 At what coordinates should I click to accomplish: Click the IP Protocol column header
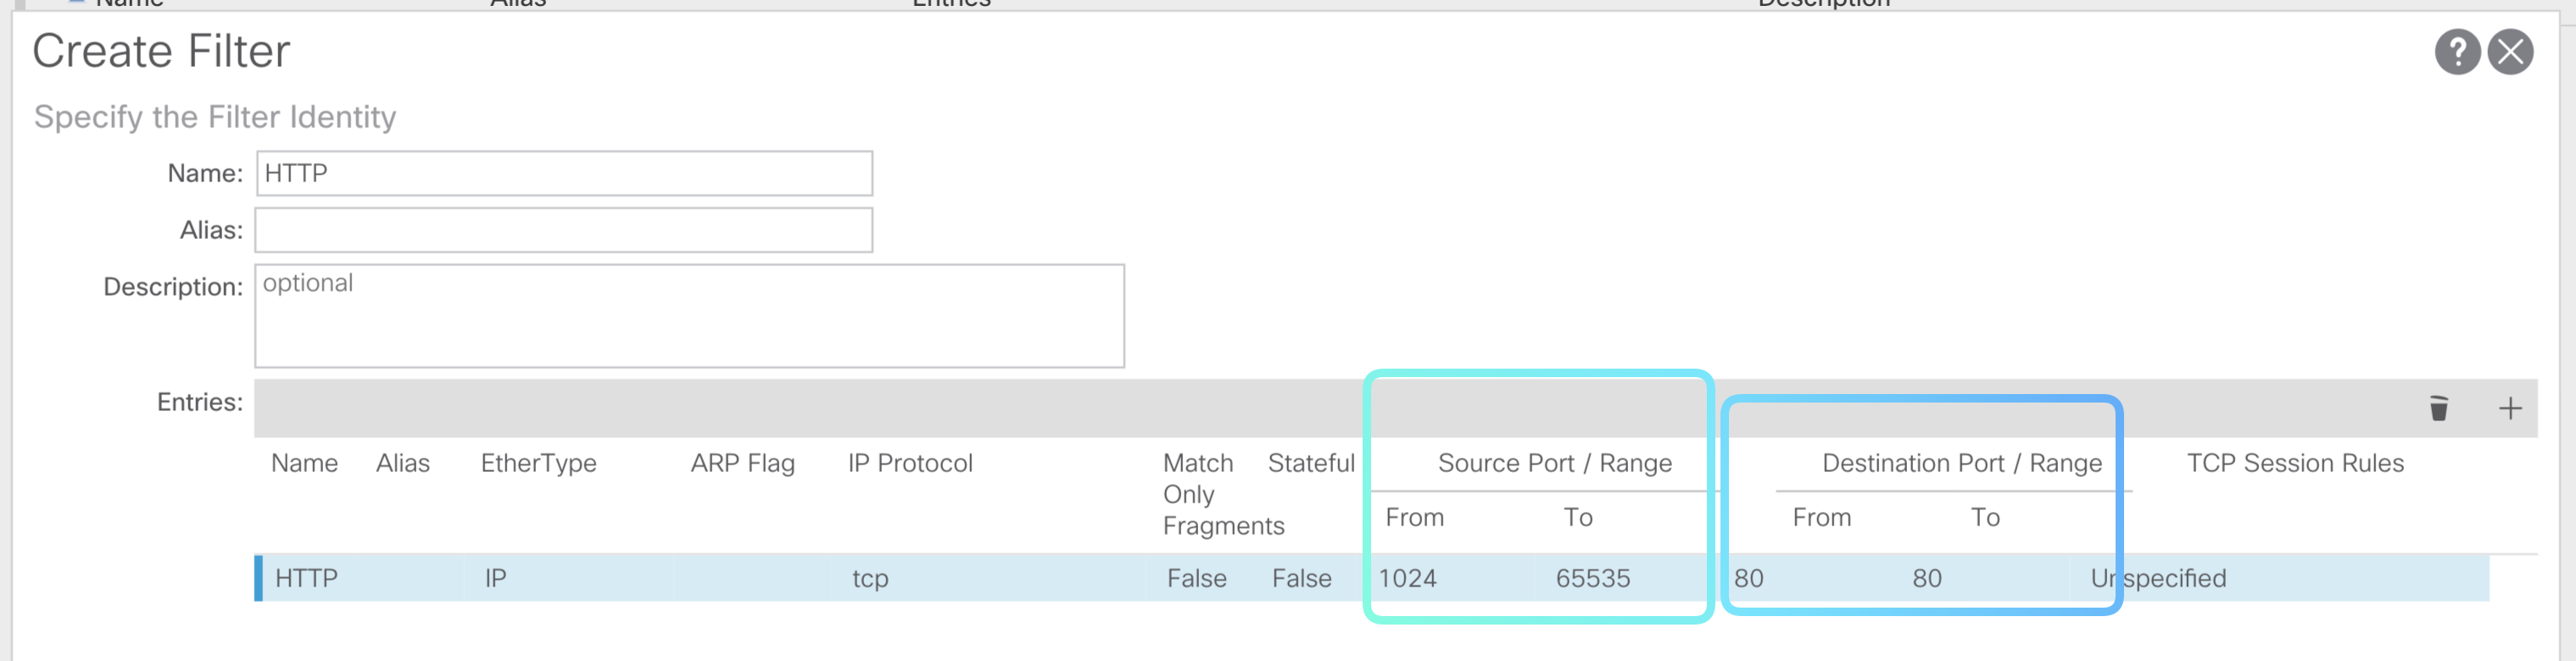tap(910, 463)
